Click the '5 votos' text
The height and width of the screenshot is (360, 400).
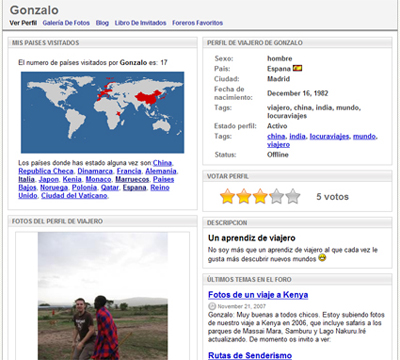332,197
